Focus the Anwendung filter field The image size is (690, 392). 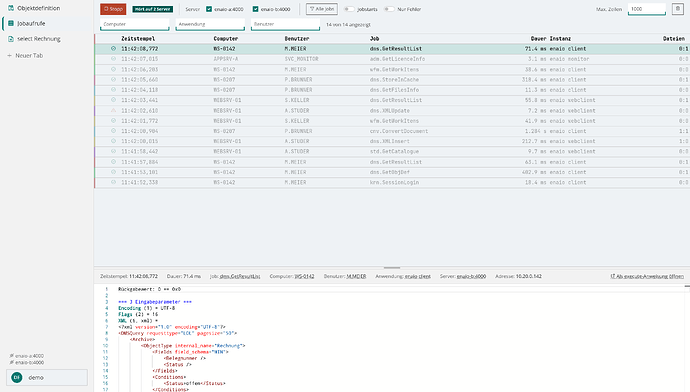[x=210, y=24]
